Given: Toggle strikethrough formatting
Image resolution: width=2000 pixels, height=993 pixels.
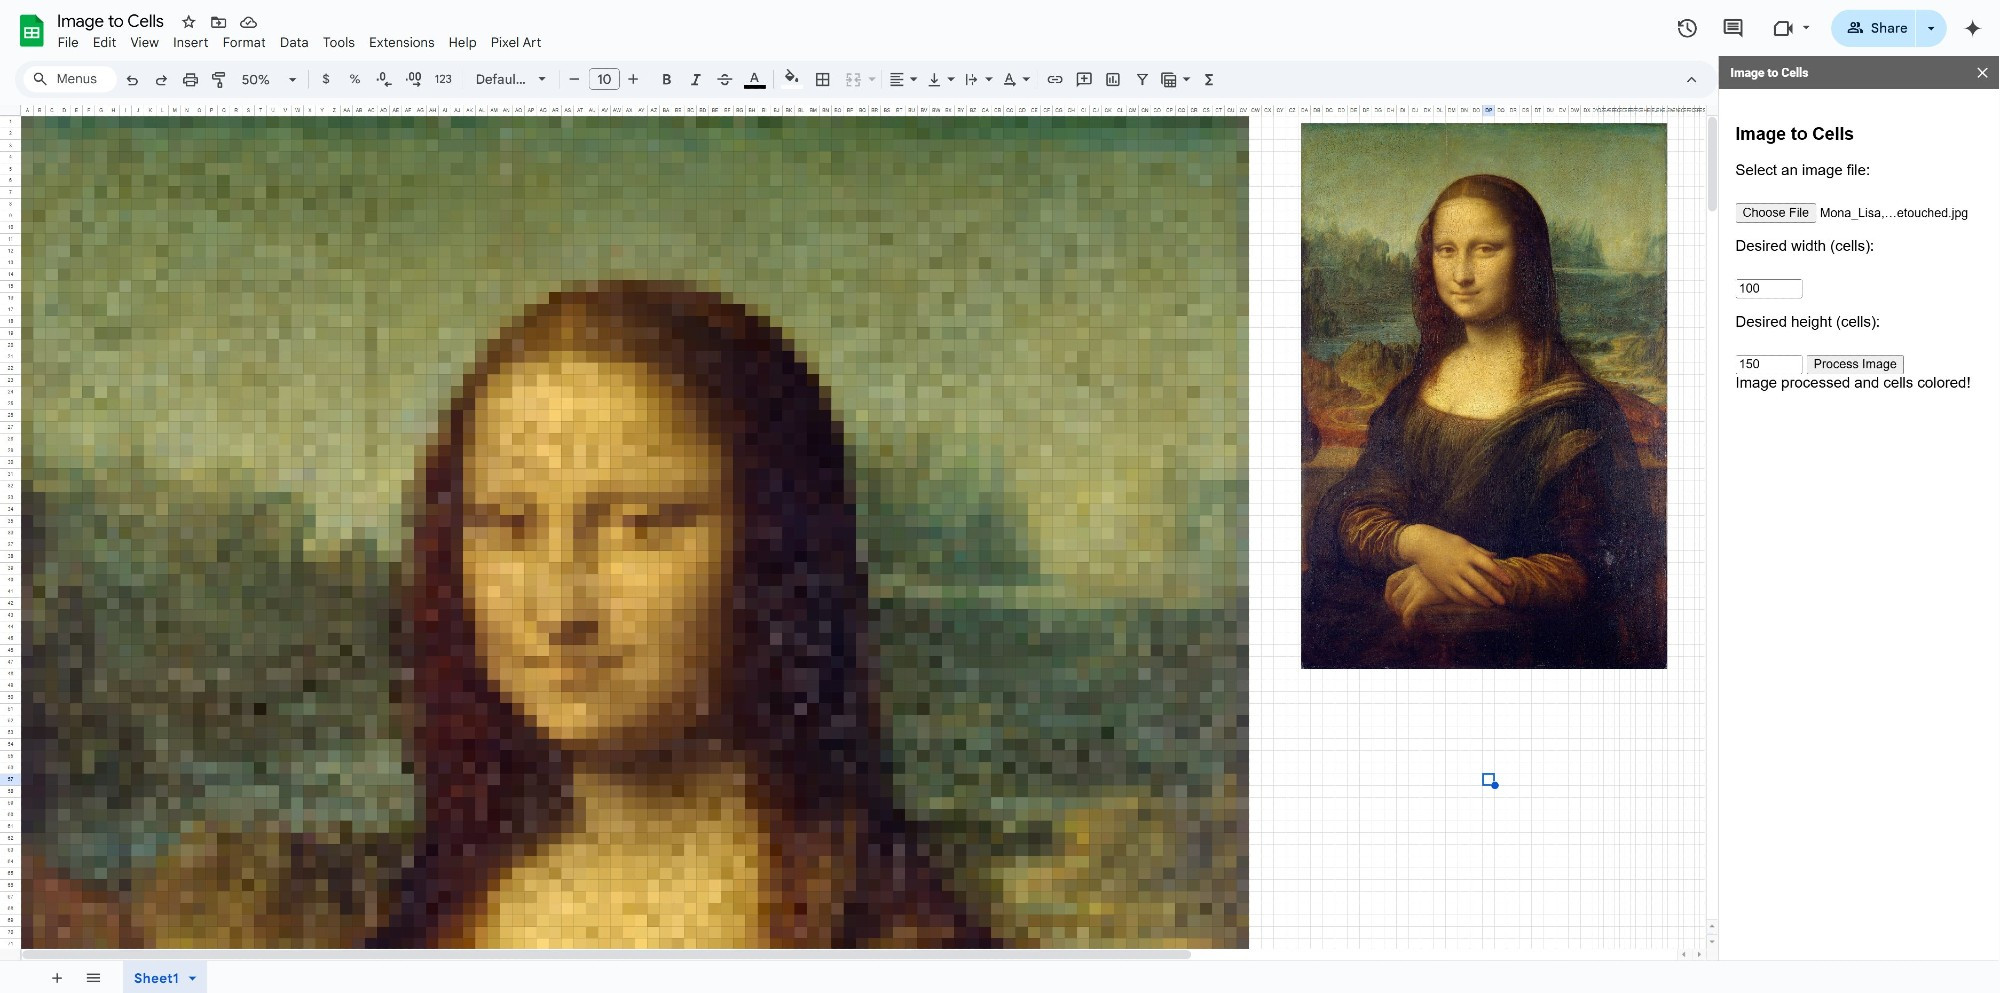Looking at the screenshot, I should 725,79.
